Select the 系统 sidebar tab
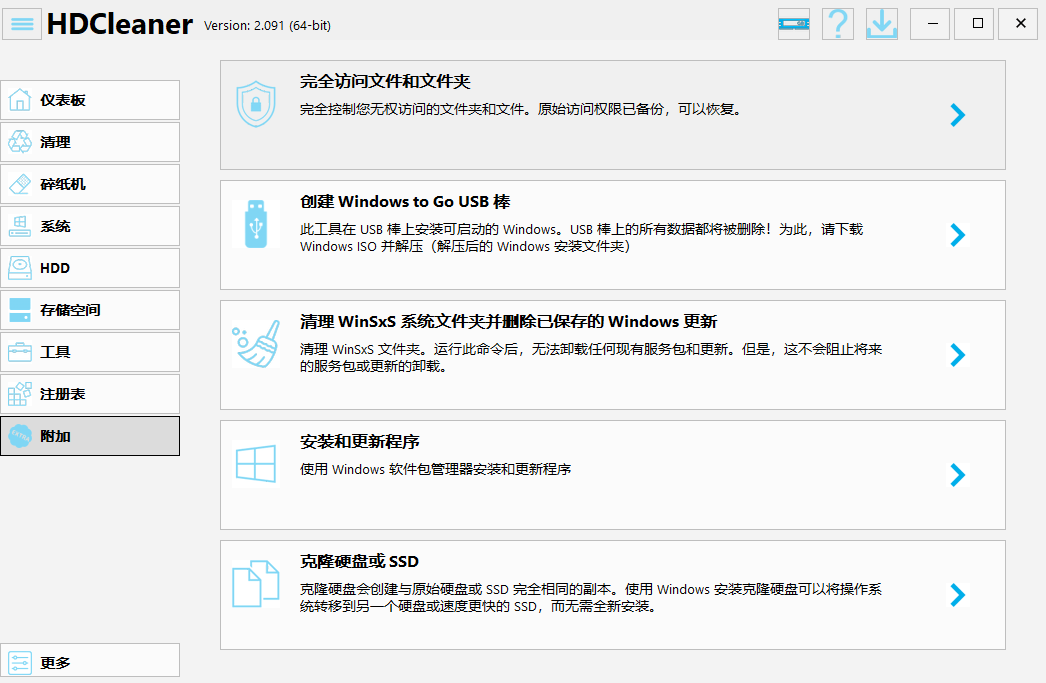Viewport: 1046px width, 683px height. click(x=90, y=226)
